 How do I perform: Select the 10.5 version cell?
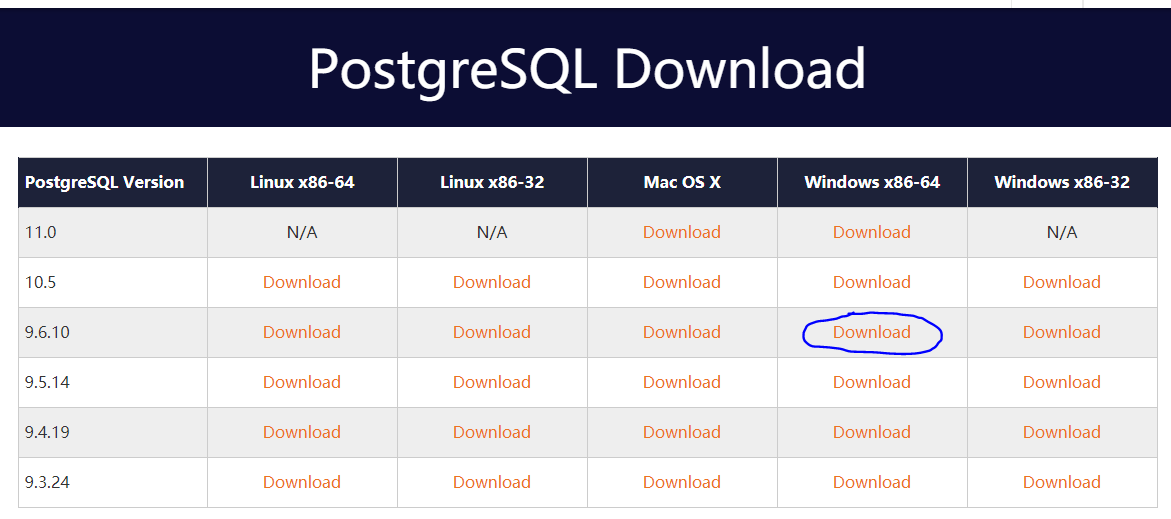click(113, 282)
